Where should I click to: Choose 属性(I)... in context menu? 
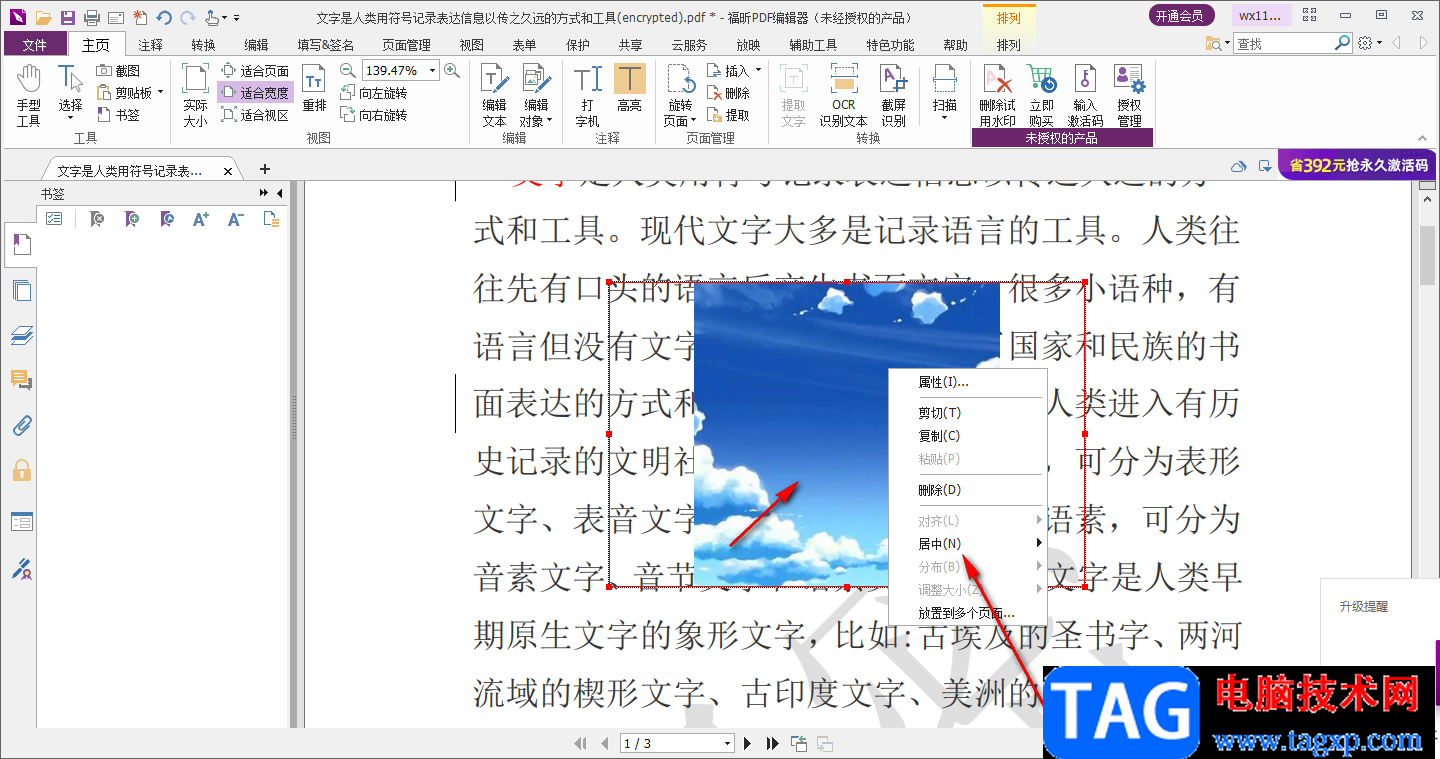[968, 382]
